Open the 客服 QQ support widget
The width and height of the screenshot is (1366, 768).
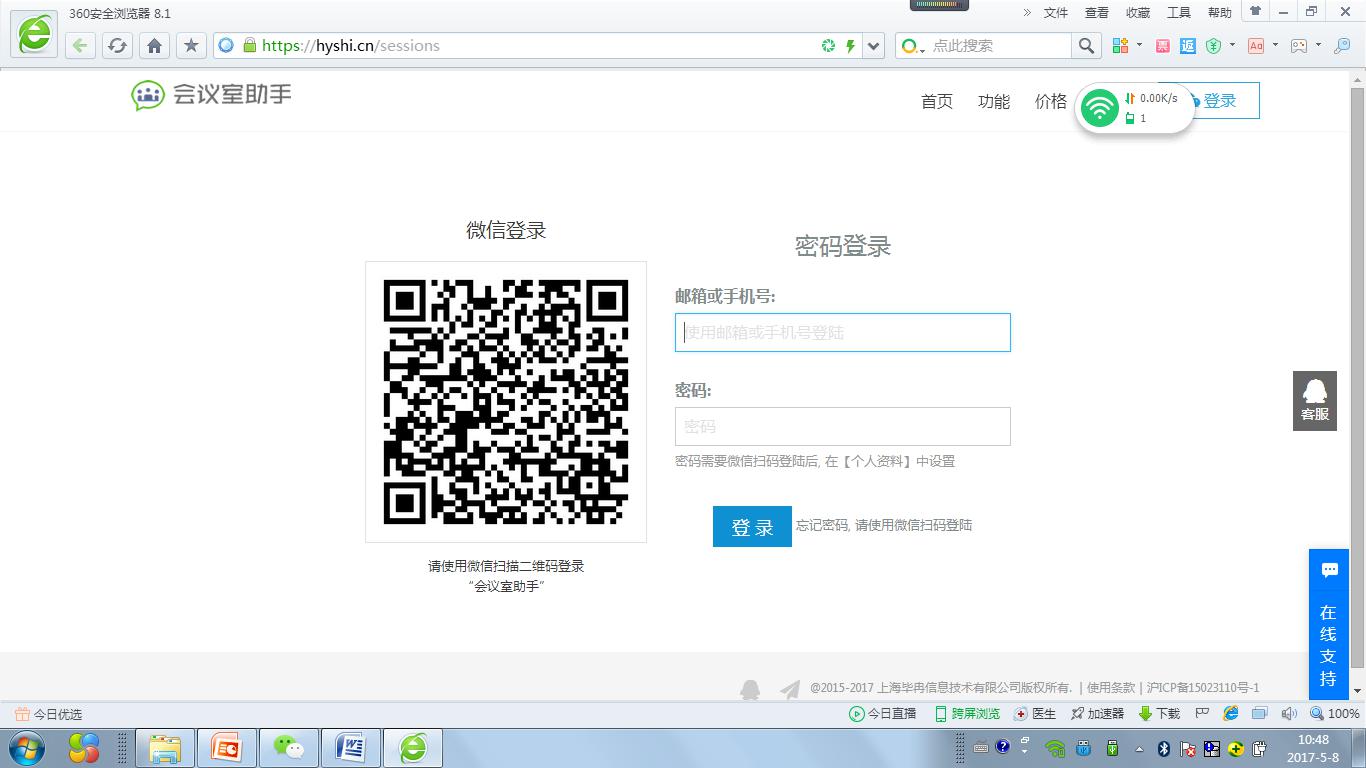click(1314, 400)
